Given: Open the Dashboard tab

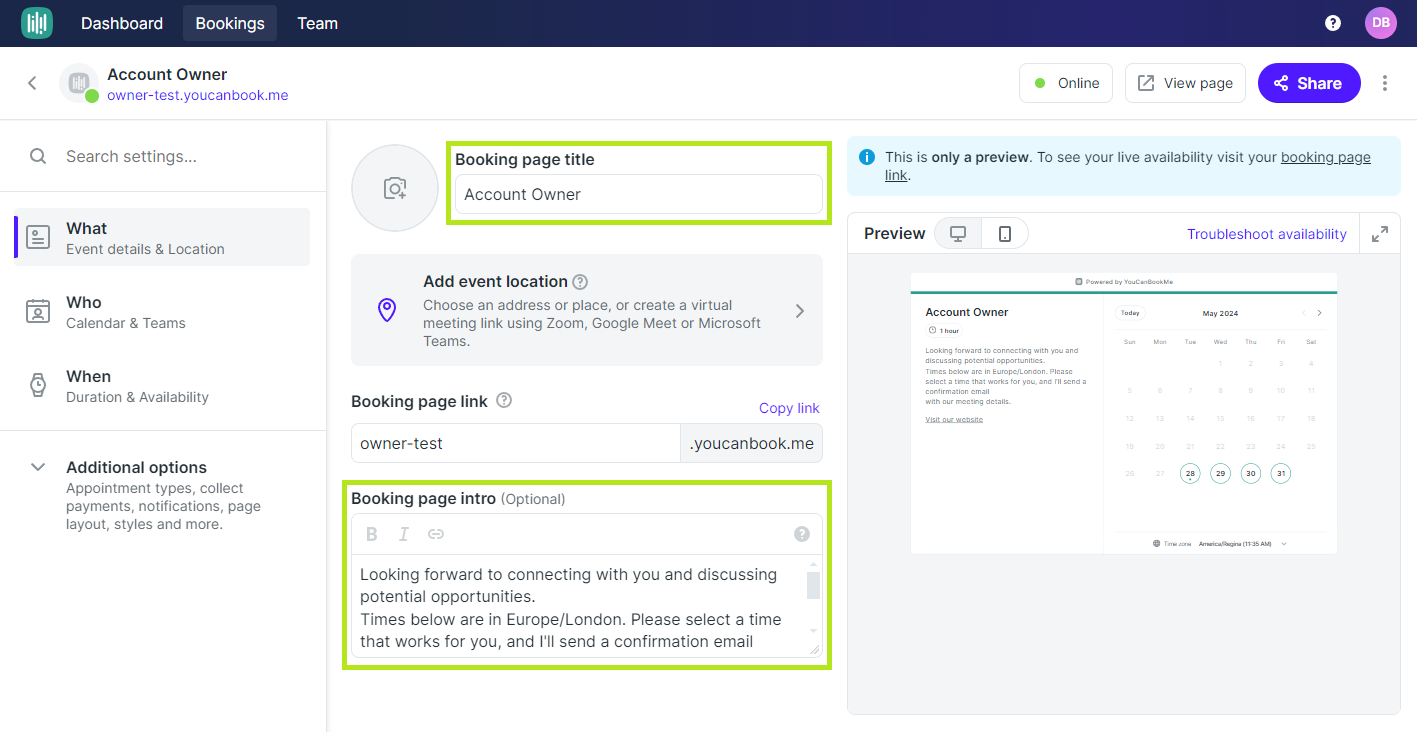Looking at the screenshot, I should 122,23.
